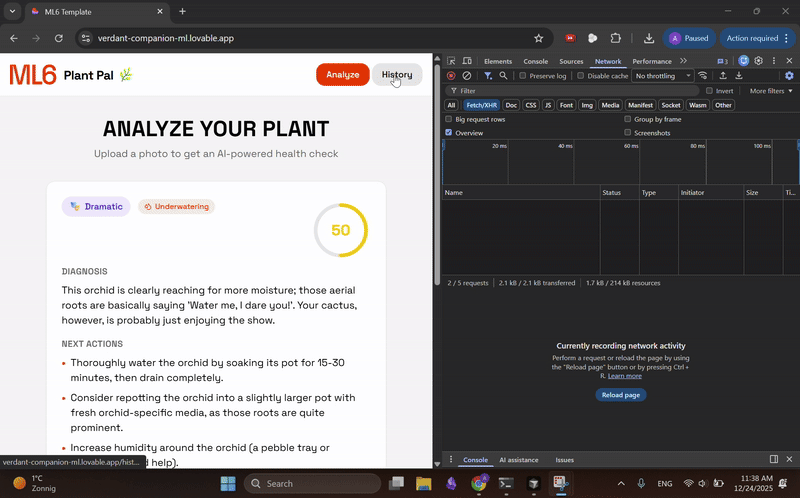This screenshot has height=498, width=800.
Task: Toggle the network filter funnel icon
Action: point(488,76)
